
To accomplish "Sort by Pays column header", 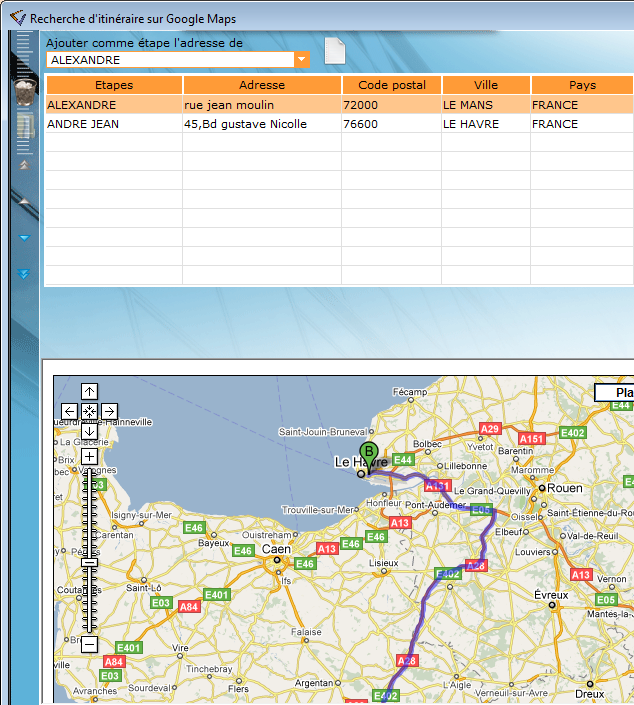I will pyautogui.click(x=582, y=85).
